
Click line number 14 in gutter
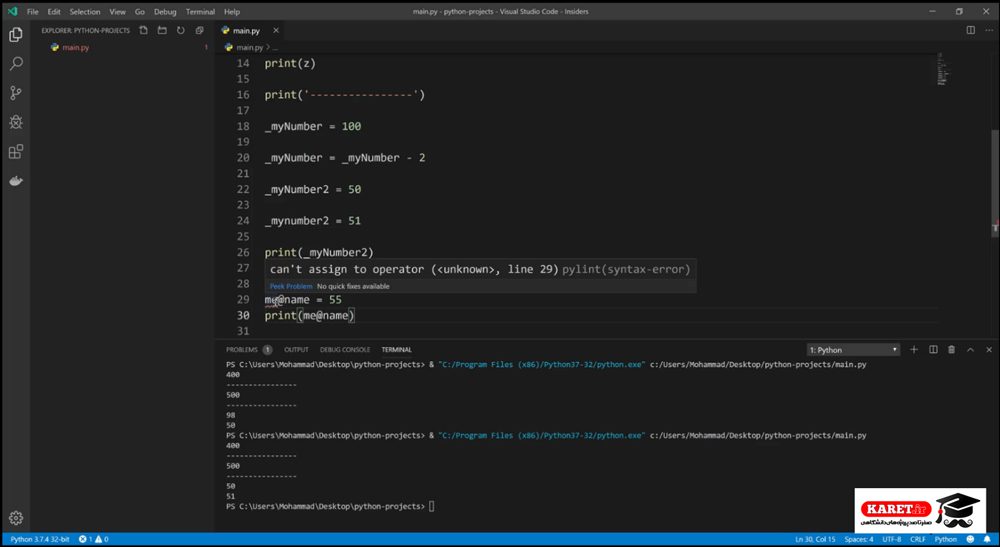pyautogui.click(x=243, y=63)
